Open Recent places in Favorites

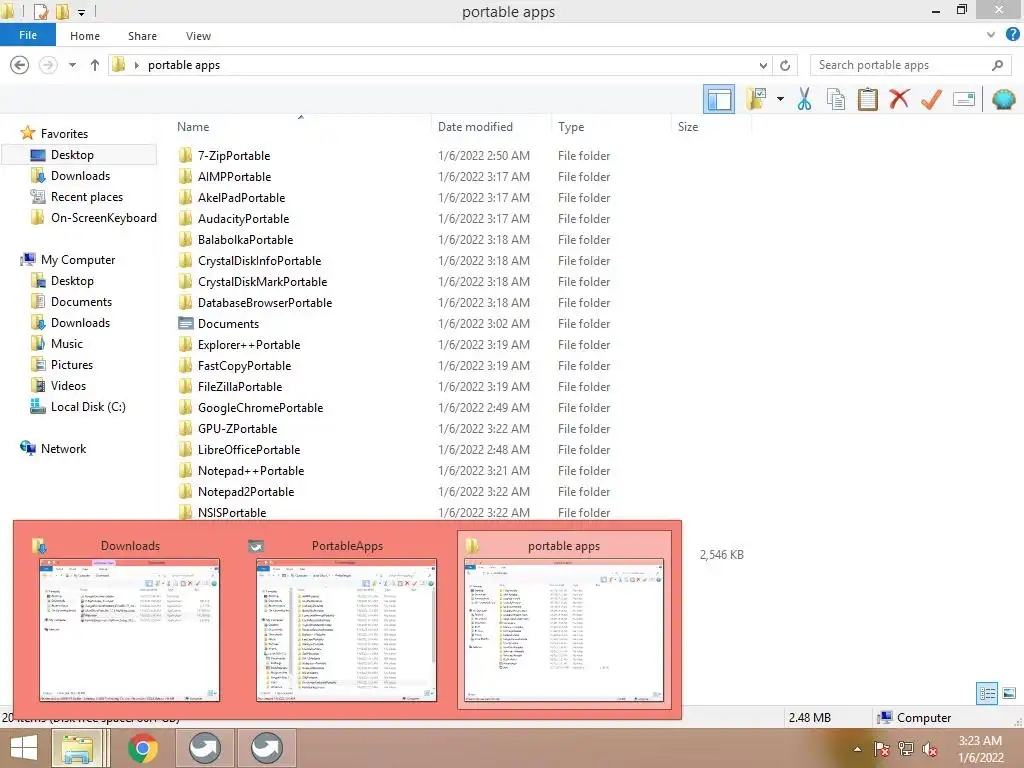click(86, 197)
